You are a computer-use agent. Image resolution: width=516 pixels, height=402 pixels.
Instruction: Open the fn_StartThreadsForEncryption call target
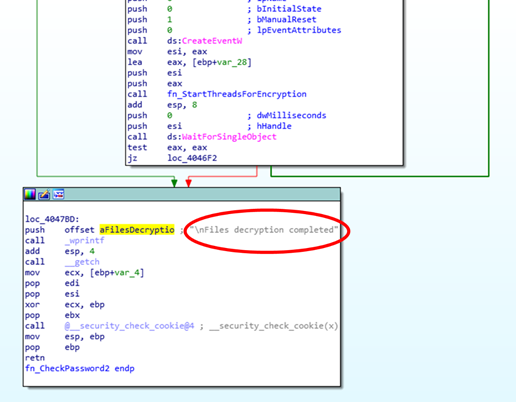237,94
